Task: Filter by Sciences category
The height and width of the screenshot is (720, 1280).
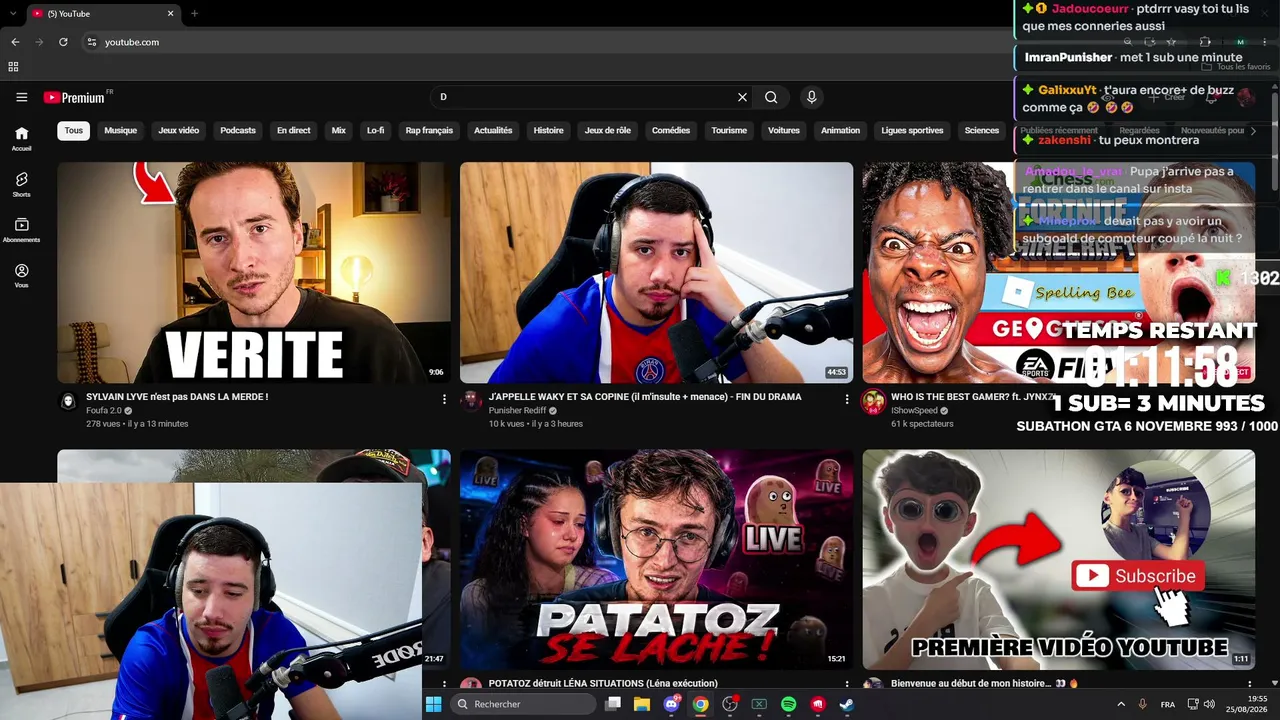Action: tap(981, 130)
